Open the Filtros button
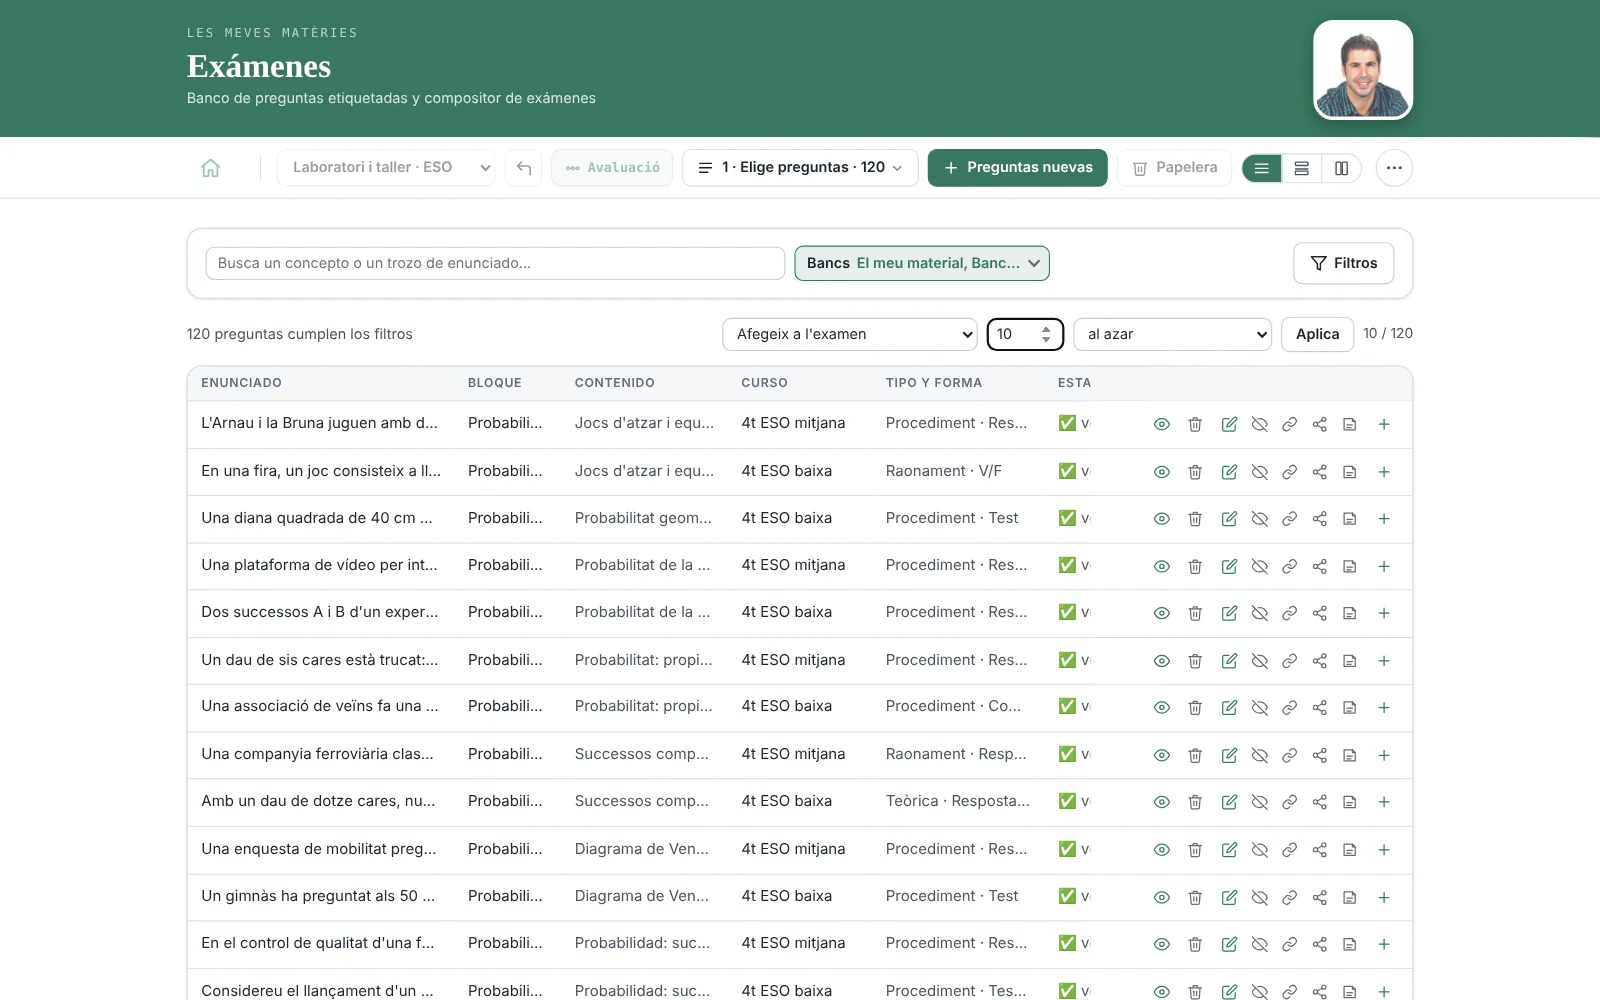Screen dimensions: 1600x1000 (x=1343, y=263)
